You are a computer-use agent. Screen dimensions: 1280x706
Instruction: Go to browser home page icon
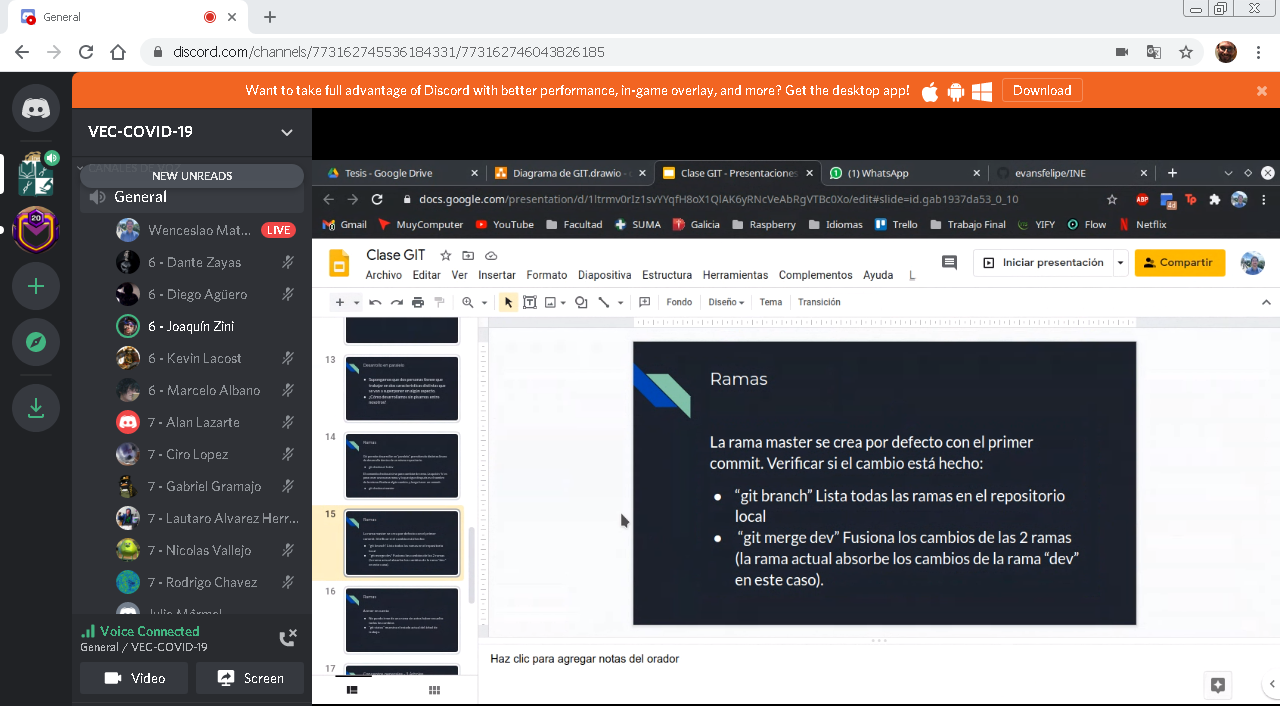tap(118, 52)
